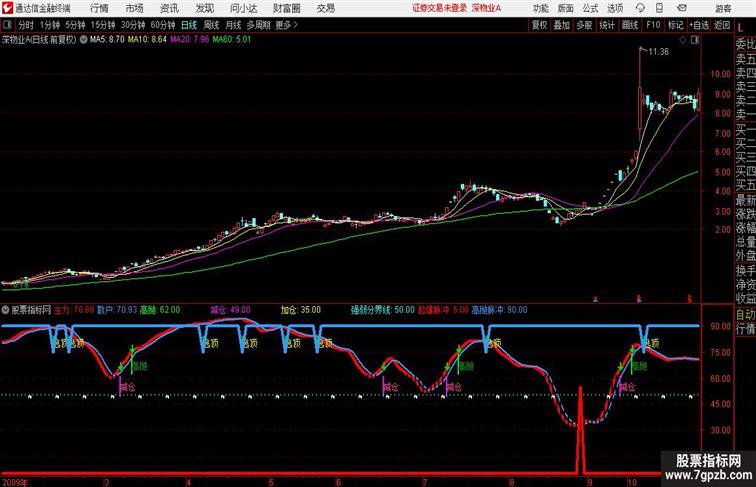Click the MA20: 7.96 value label
The height and width of the screenshot is (487, 756).
[x=190, y=40]
